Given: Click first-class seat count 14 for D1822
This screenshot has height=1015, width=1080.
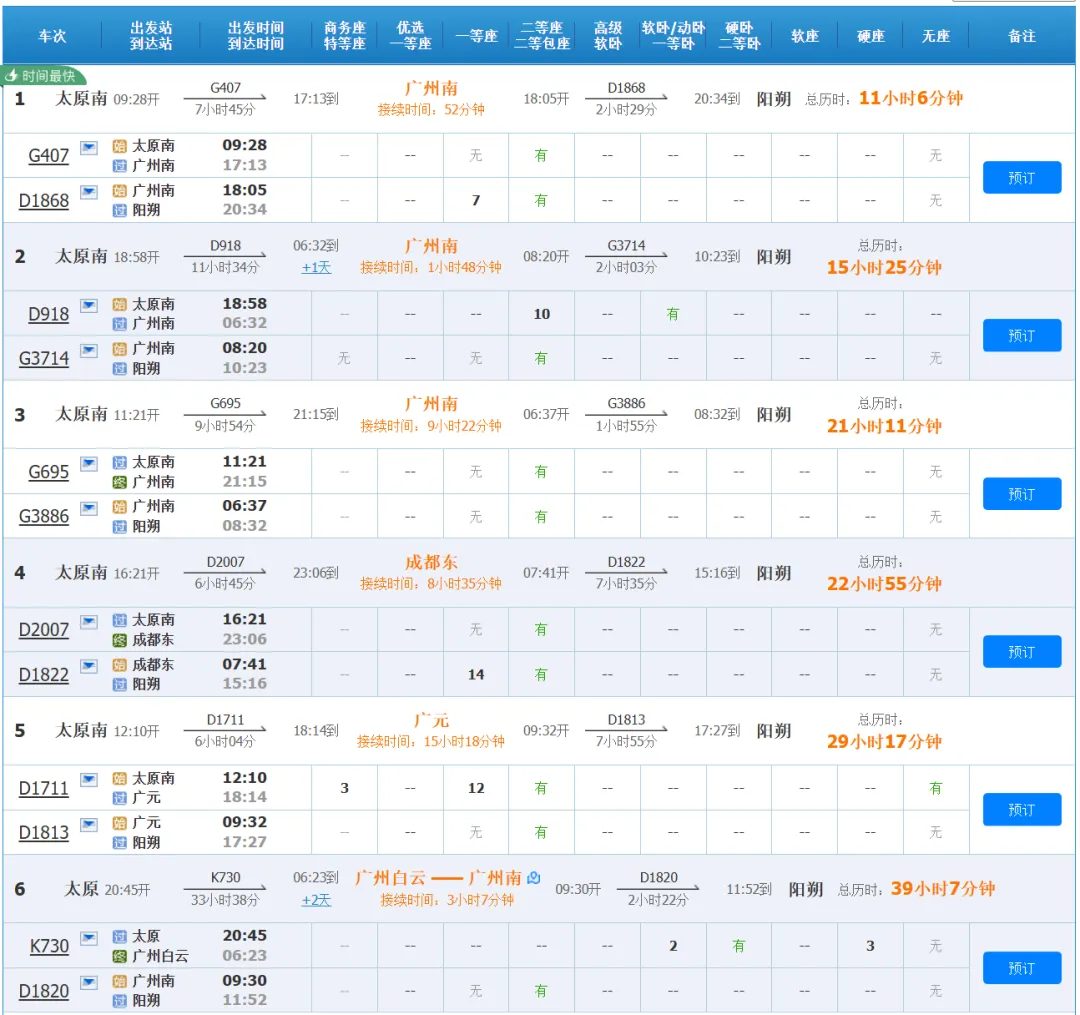Looking at the screenshot, I should point(476,675).
